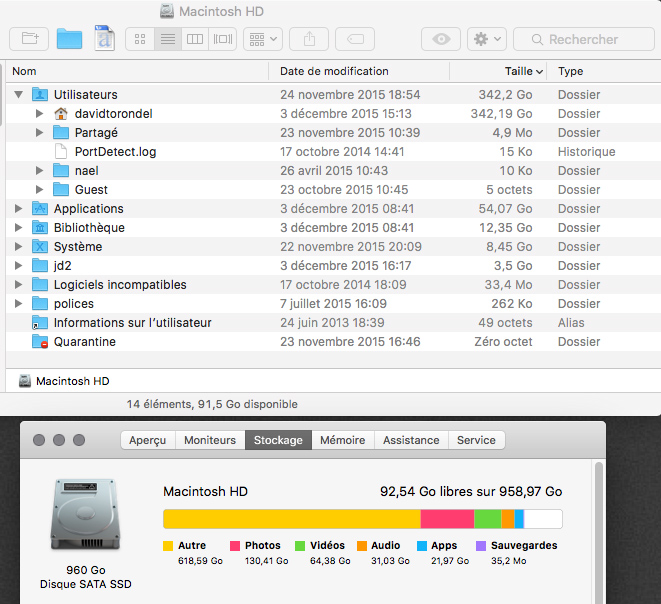The image size is (661, 604).
Task: Switch to list view
Action: coord(168,39)
